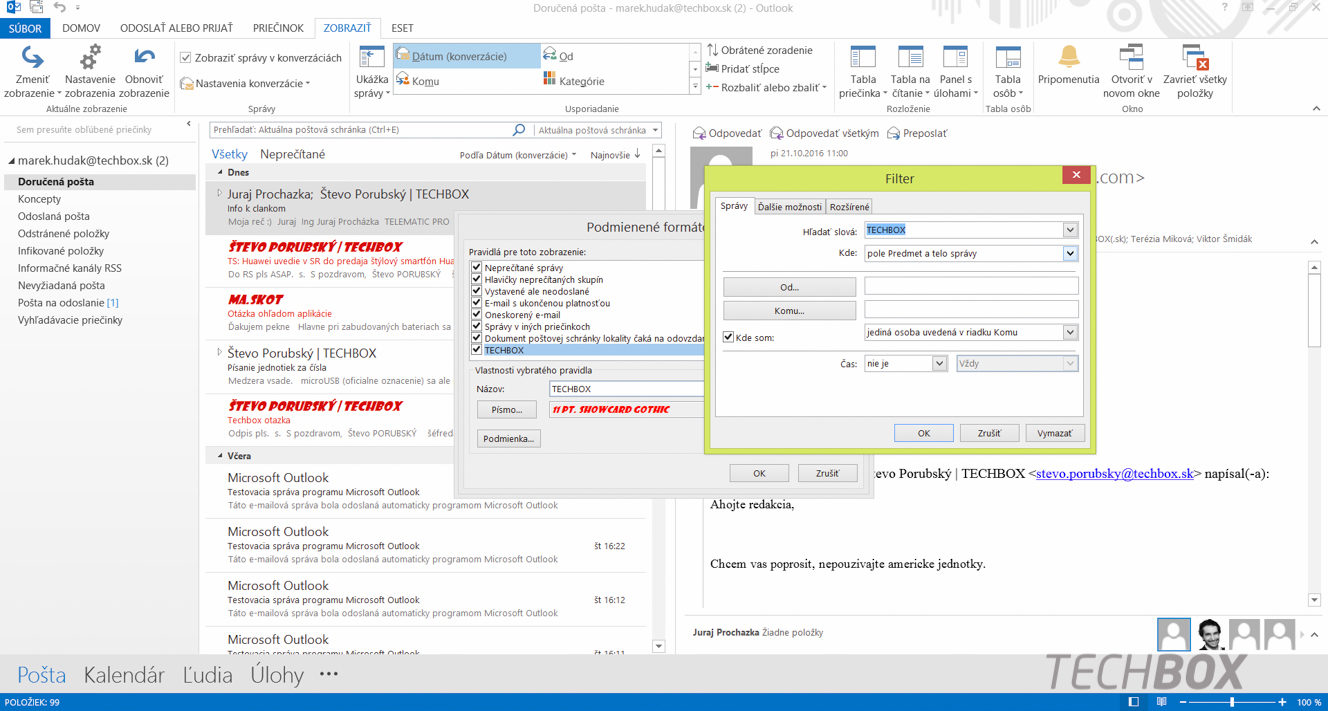Click search magnifier in mail search box
This screenshot has width=1328, height=711.
point(518,130)
